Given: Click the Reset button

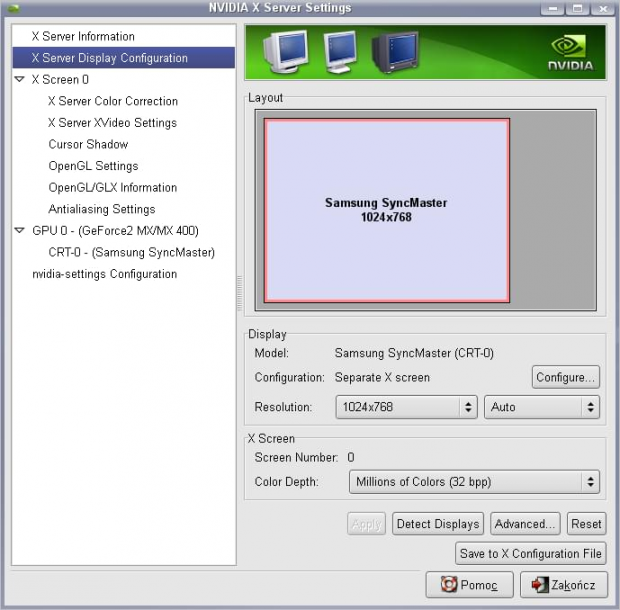Looking at the screenshot, I should coord(586,524).
